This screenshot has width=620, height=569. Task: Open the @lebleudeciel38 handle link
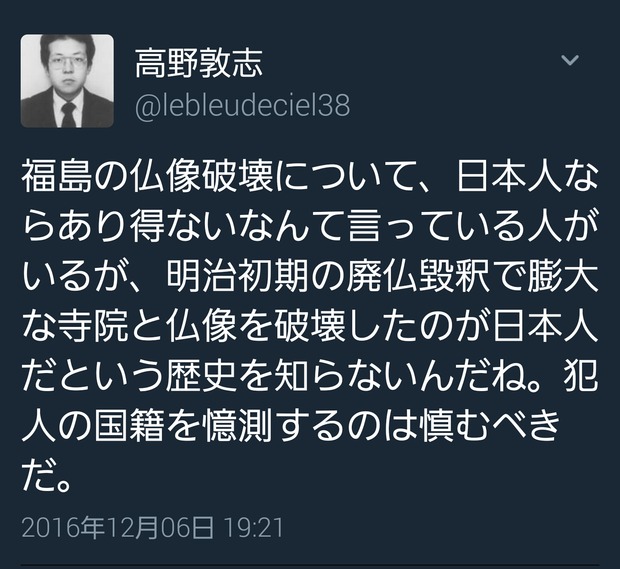coord(242,105)
